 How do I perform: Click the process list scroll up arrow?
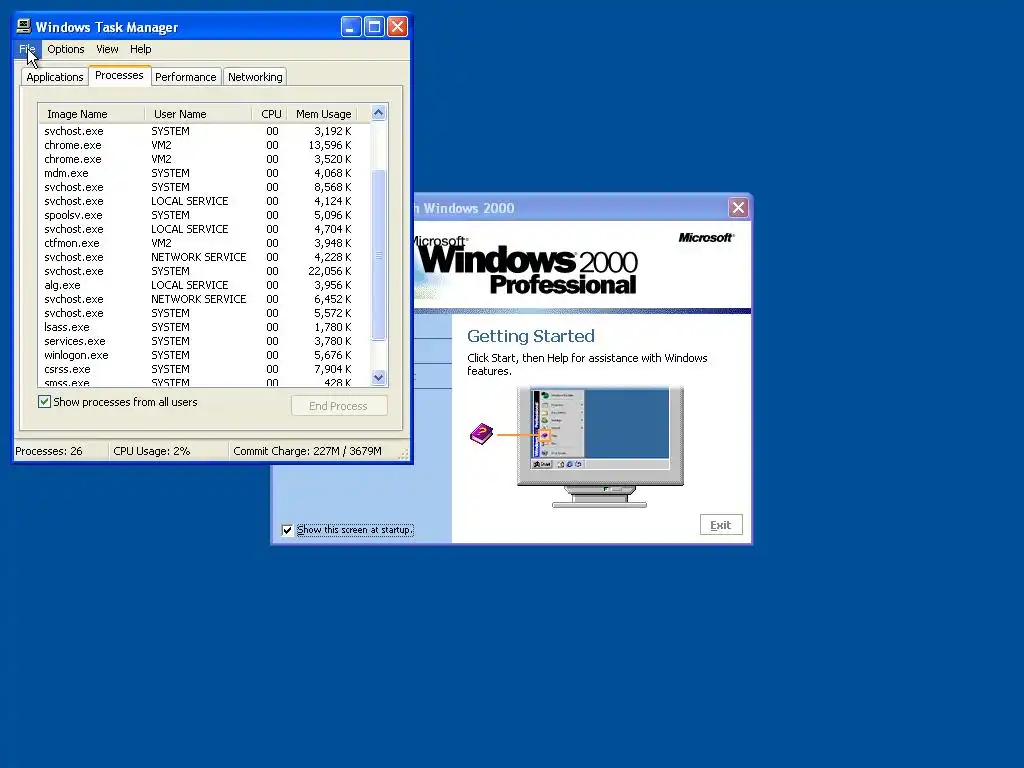click(x=379, y=113)
